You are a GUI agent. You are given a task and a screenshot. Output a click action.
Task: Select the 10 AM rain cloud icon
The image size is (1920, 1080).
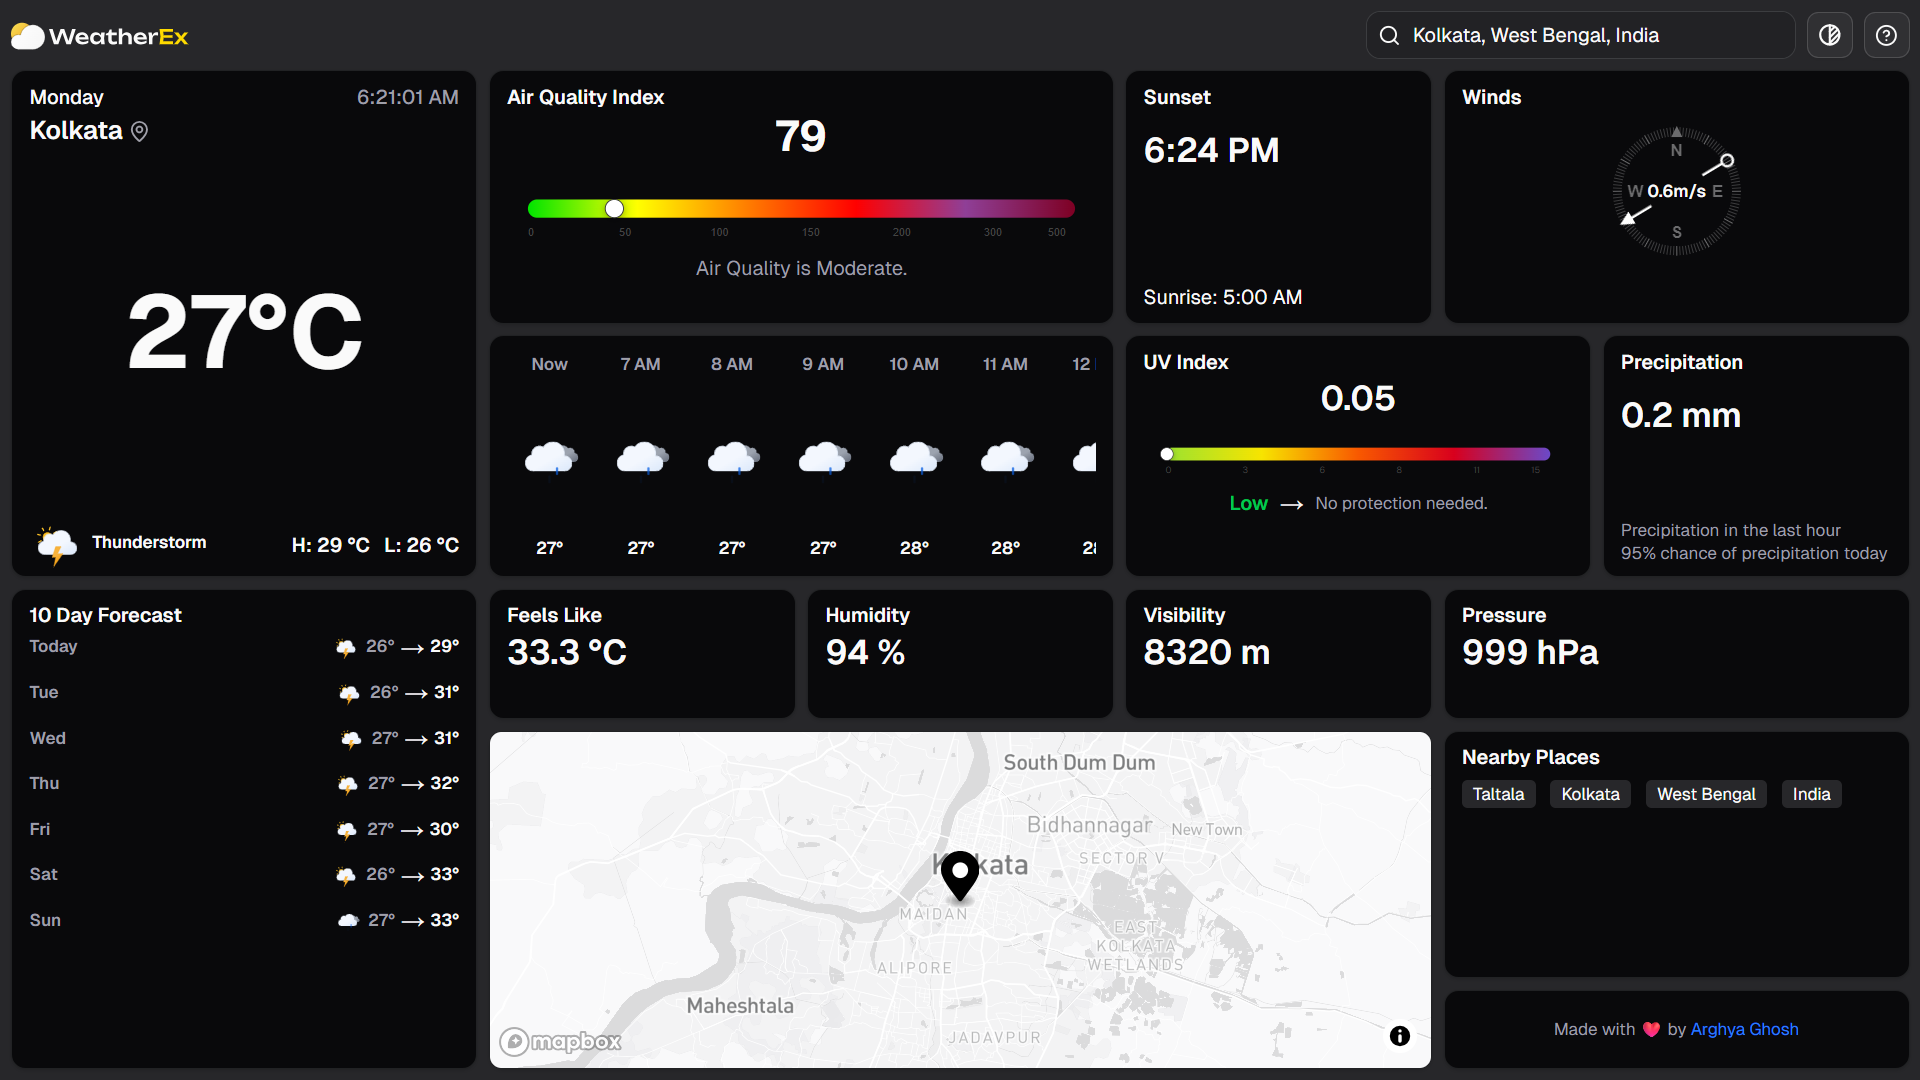(x=915, y=459)
